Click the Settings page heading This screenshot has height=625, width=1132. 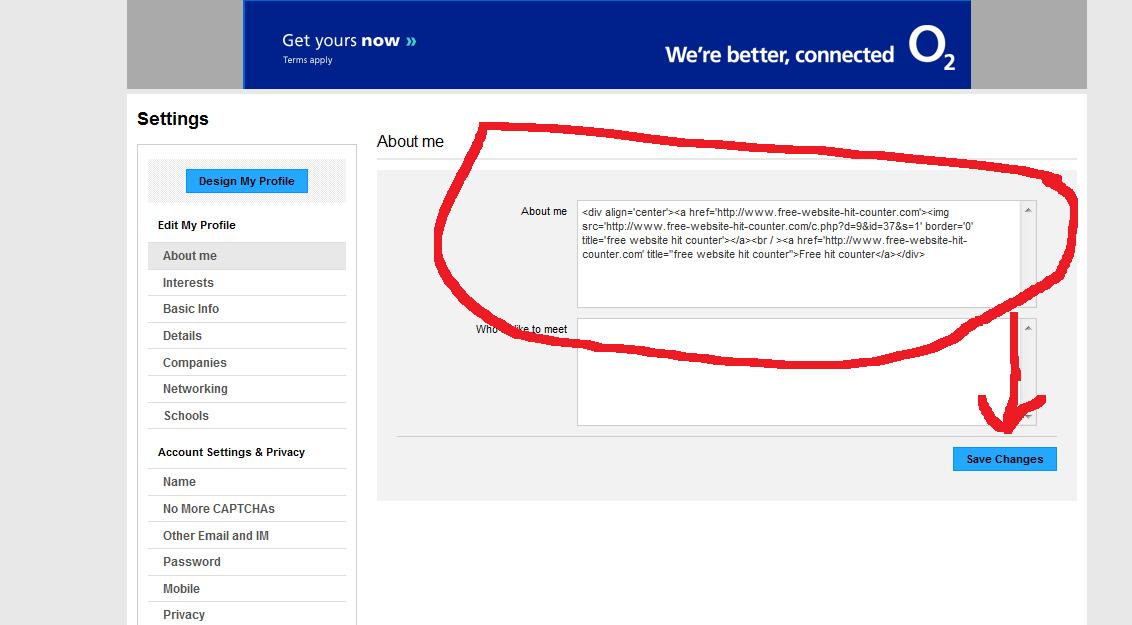[173, 119]
